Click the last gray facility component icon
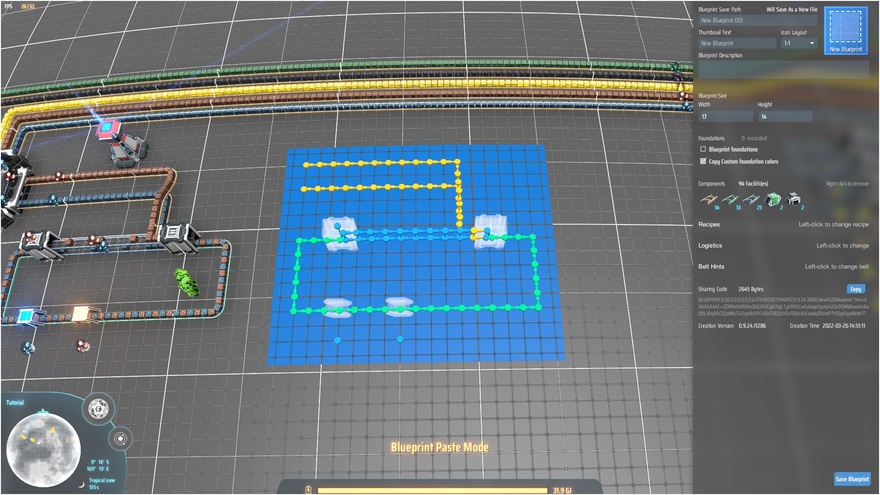880x495 pixels. pyautogui.click(x=794, y=199)
